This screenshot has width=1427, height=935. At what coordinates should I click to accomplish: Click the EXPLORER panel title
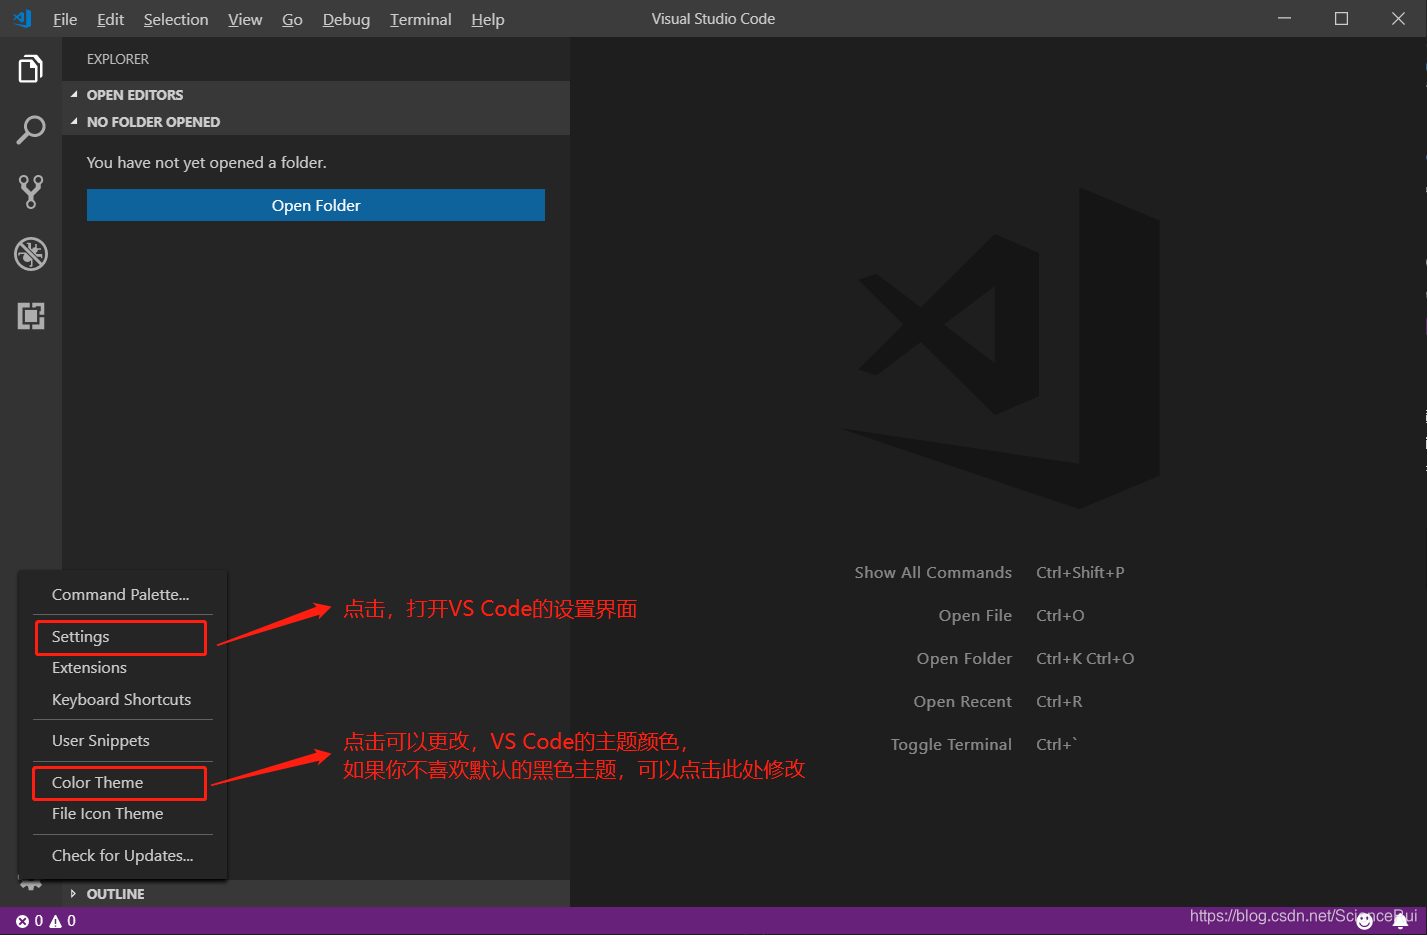coord(118,59)
